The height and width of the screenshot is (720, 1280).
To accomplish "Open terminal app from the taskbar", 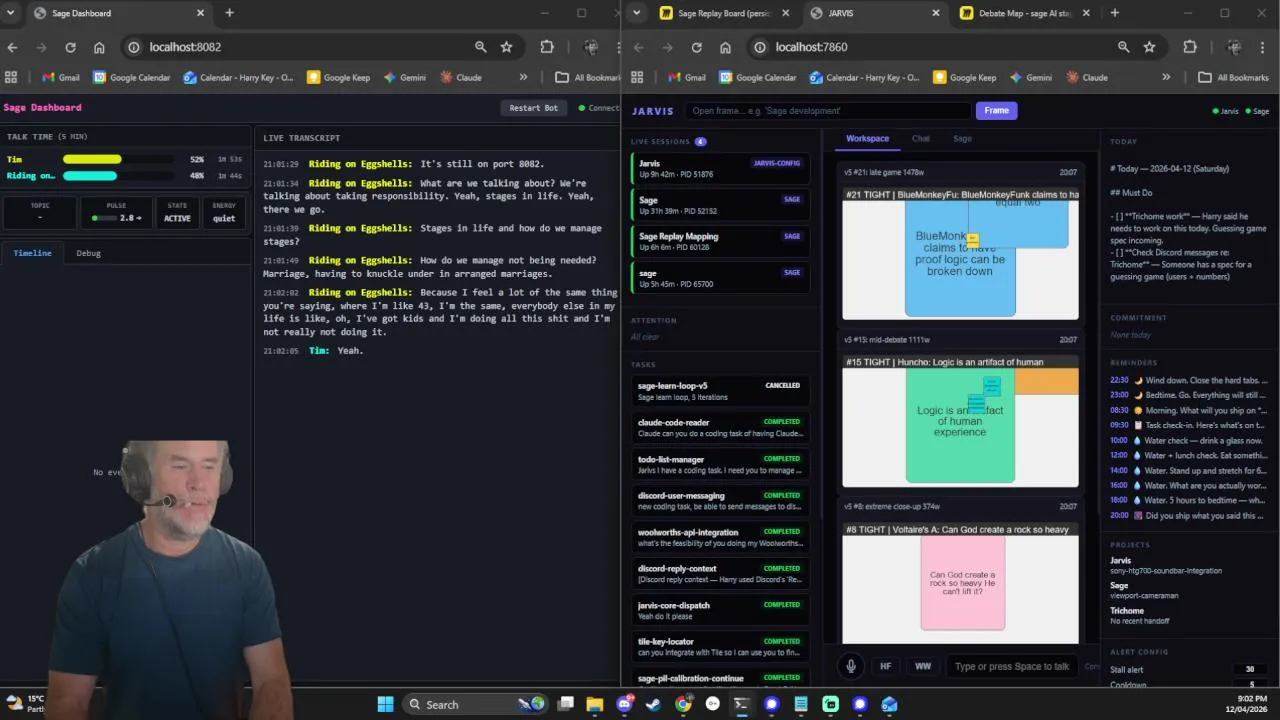I will 742,704.
